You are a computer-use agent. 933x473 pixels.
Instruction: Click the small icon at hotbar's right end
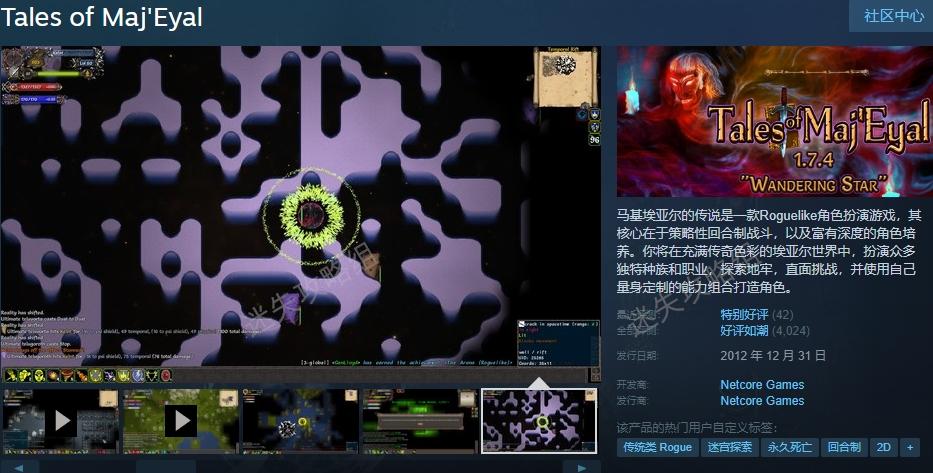coord(594,374)
